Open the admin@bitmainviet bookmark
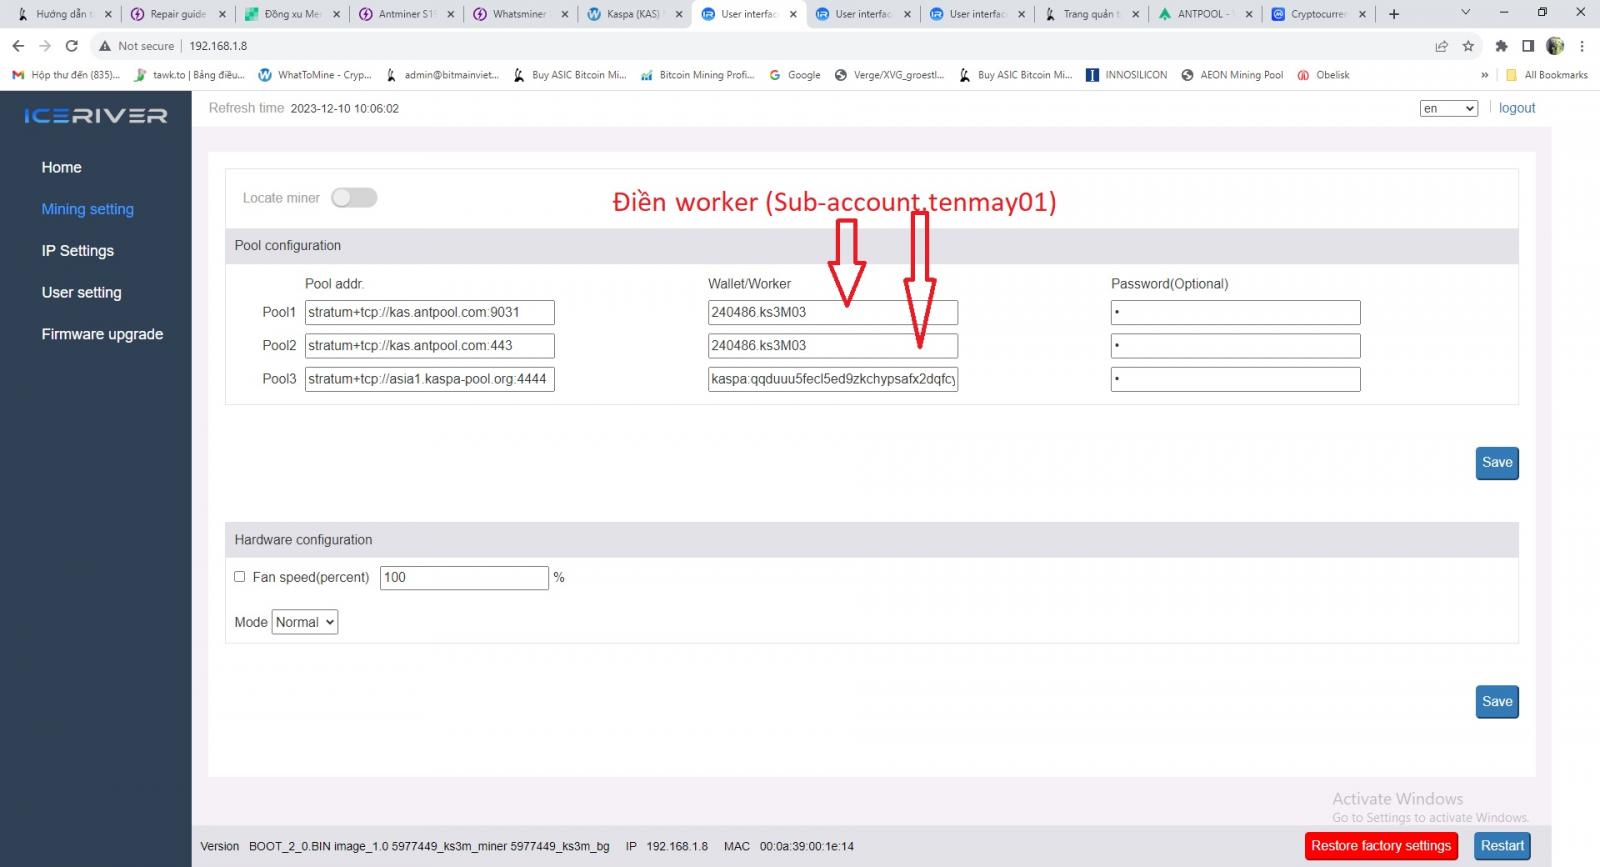This screenshot has width=1600, height=867. [x=442, y=75]
